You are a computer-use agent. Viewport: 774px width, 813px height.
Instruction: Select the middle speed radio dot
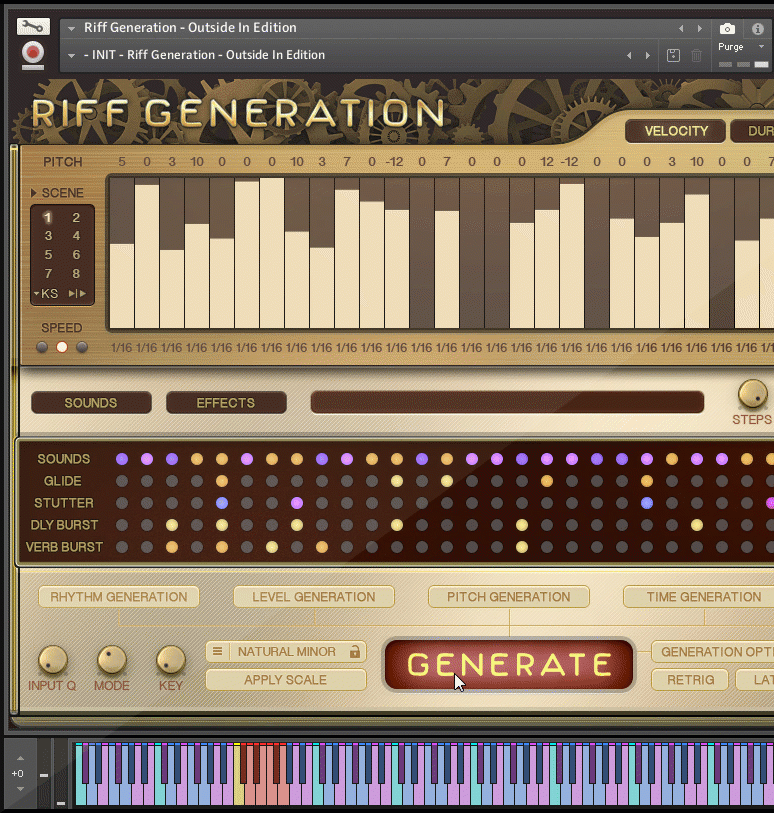(62, 347)
